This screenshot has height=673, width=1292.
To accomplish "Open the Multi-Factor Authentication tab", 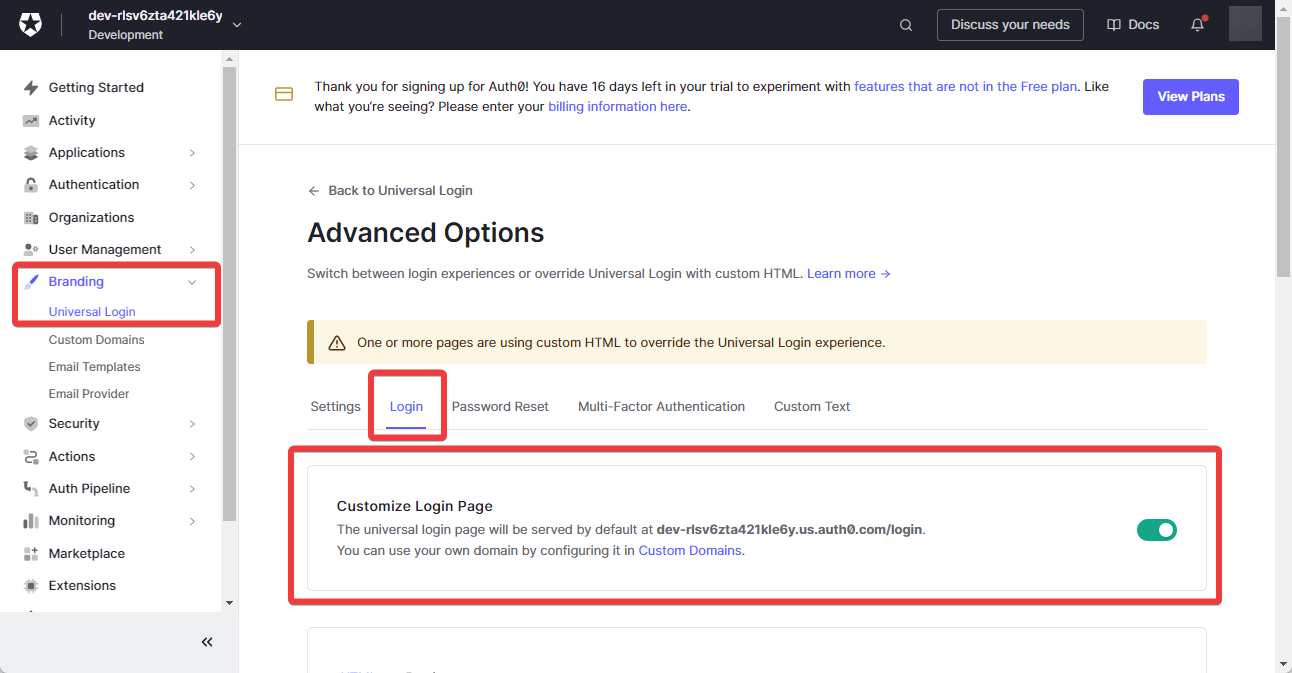I will tap(661, 407).
